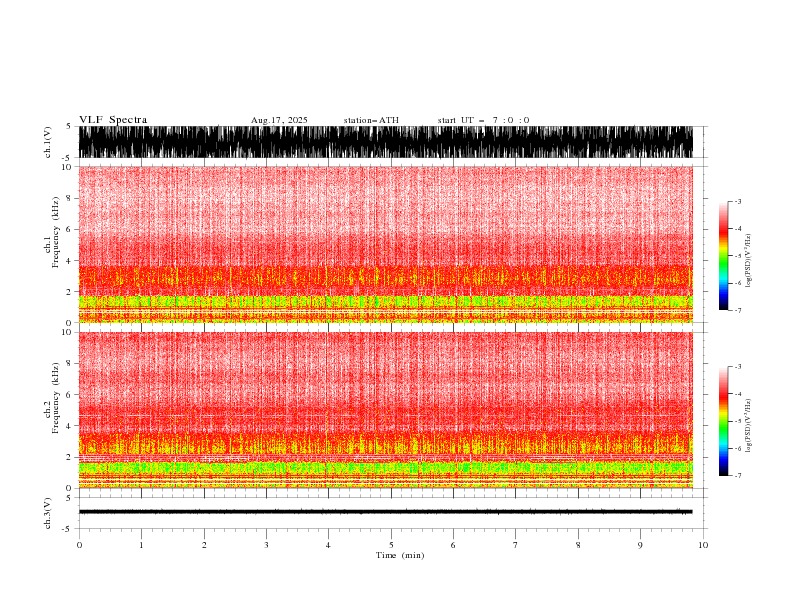
Task: Click the "2" kHz tick of ch.1 spectrogram
Action: 70,292
